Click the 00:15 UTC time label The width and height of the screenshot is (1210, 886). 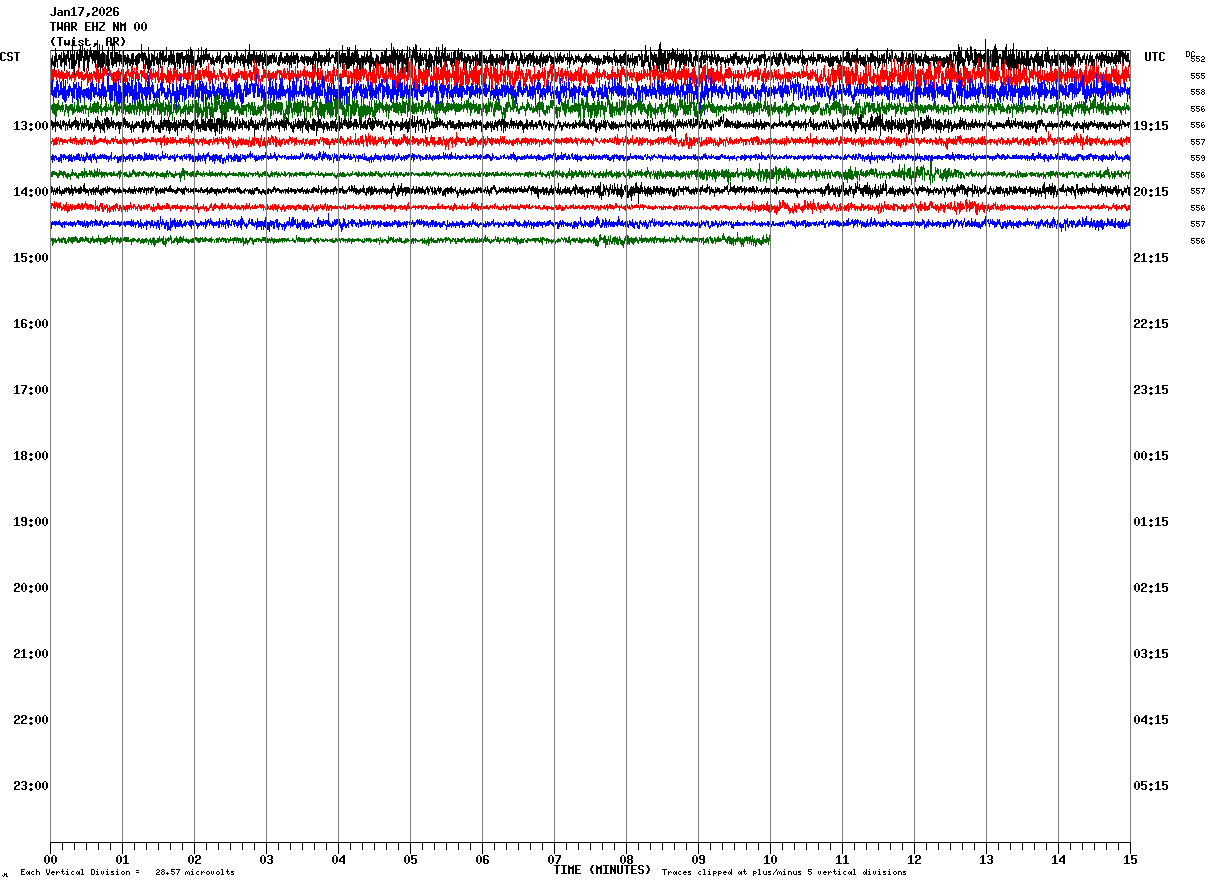tap(1151, 456)
